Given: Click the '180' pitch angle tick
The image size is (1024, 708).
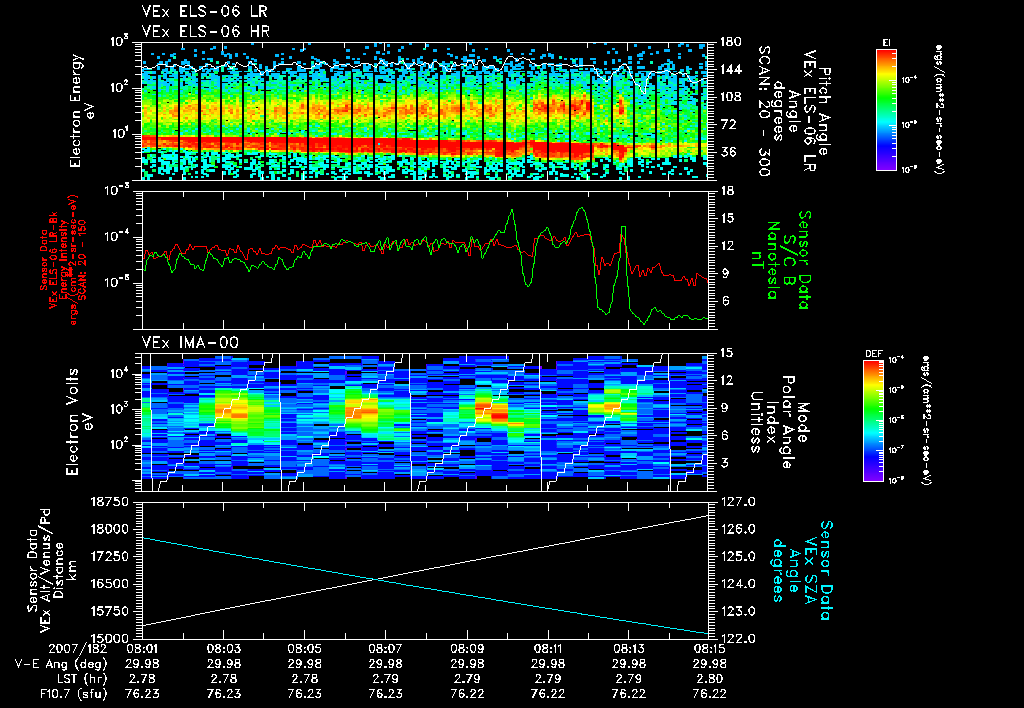Looking at the screenshot, I should pyautogui.click(x=730, y=42).
